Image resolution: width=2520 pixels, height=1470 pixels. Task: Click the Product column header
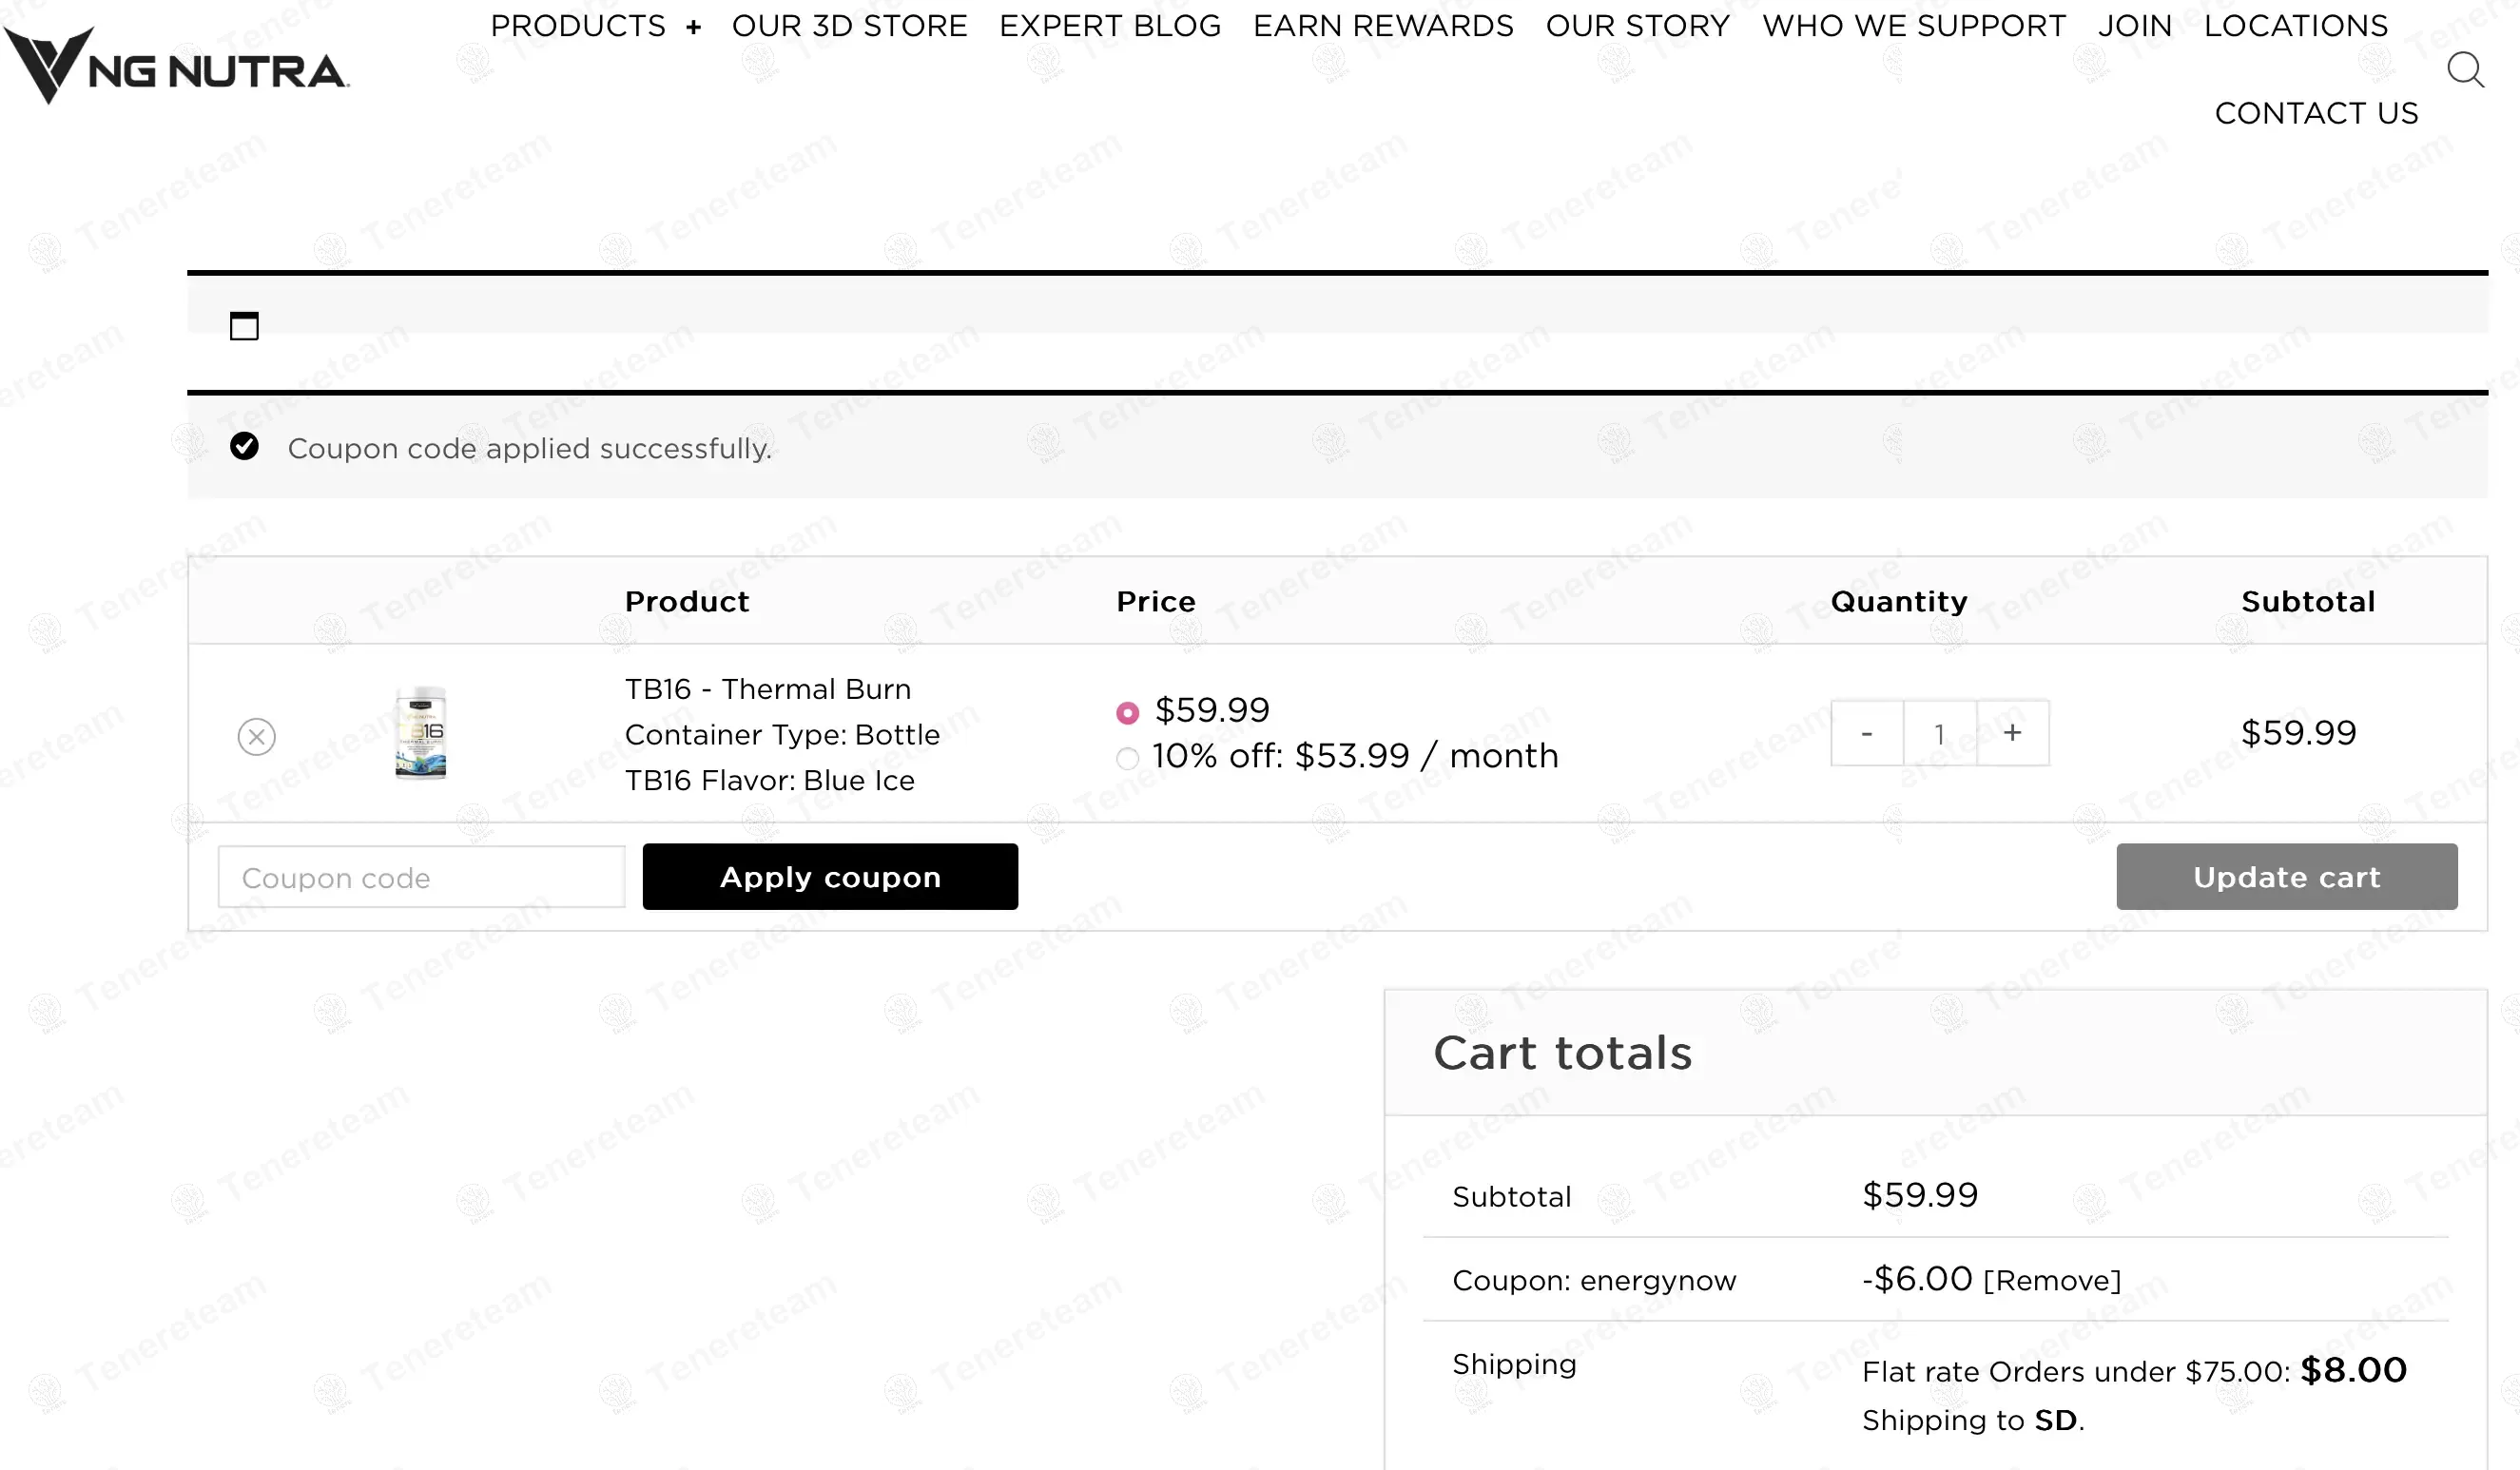point(687,602)
